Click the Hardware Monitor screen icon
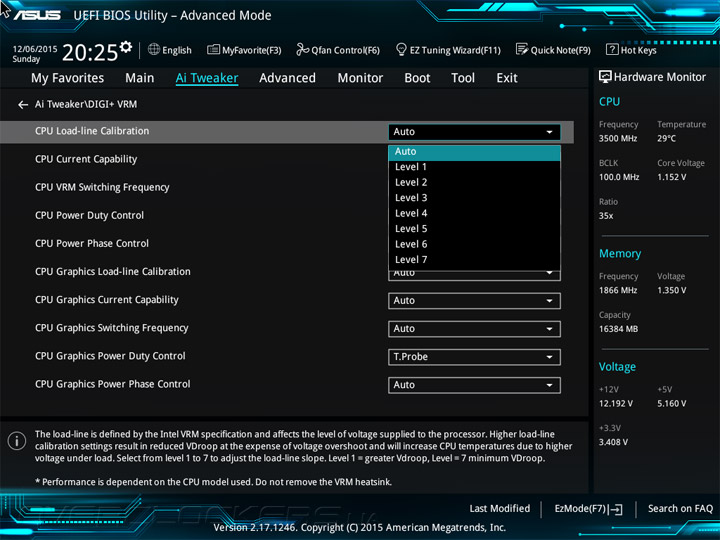 (605, 77)
